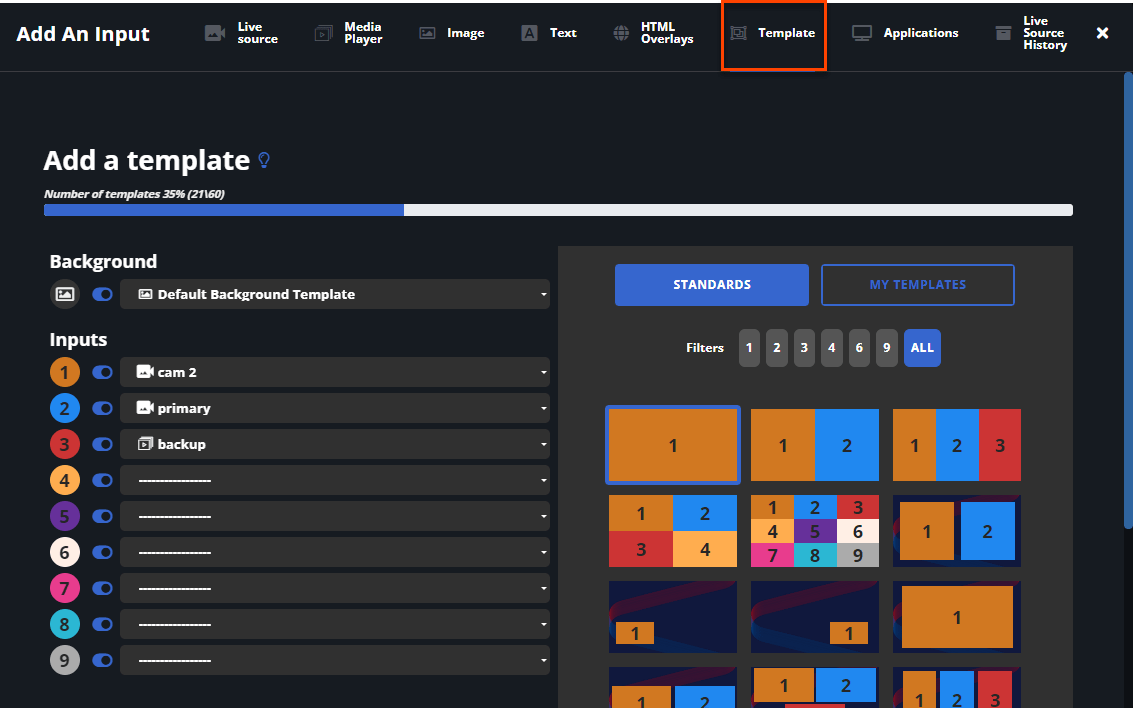The width and height of the screenshot is (1133, 708).
Task: Click the light orange input 4 badge
Action: pyautogui.click(x=64, y=480)
